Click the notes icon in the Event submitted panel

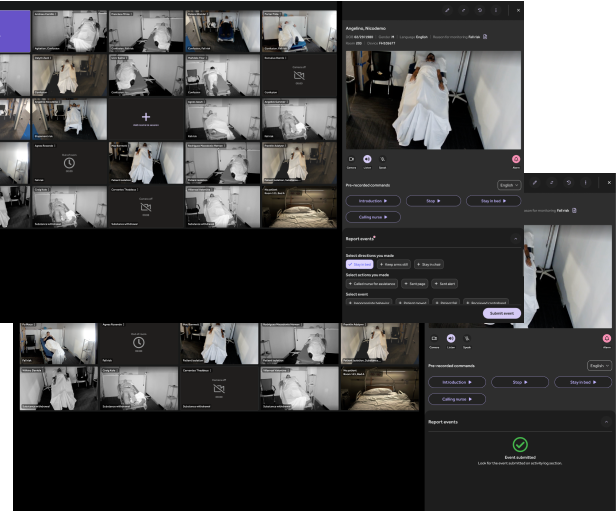[x=574, y=211]
